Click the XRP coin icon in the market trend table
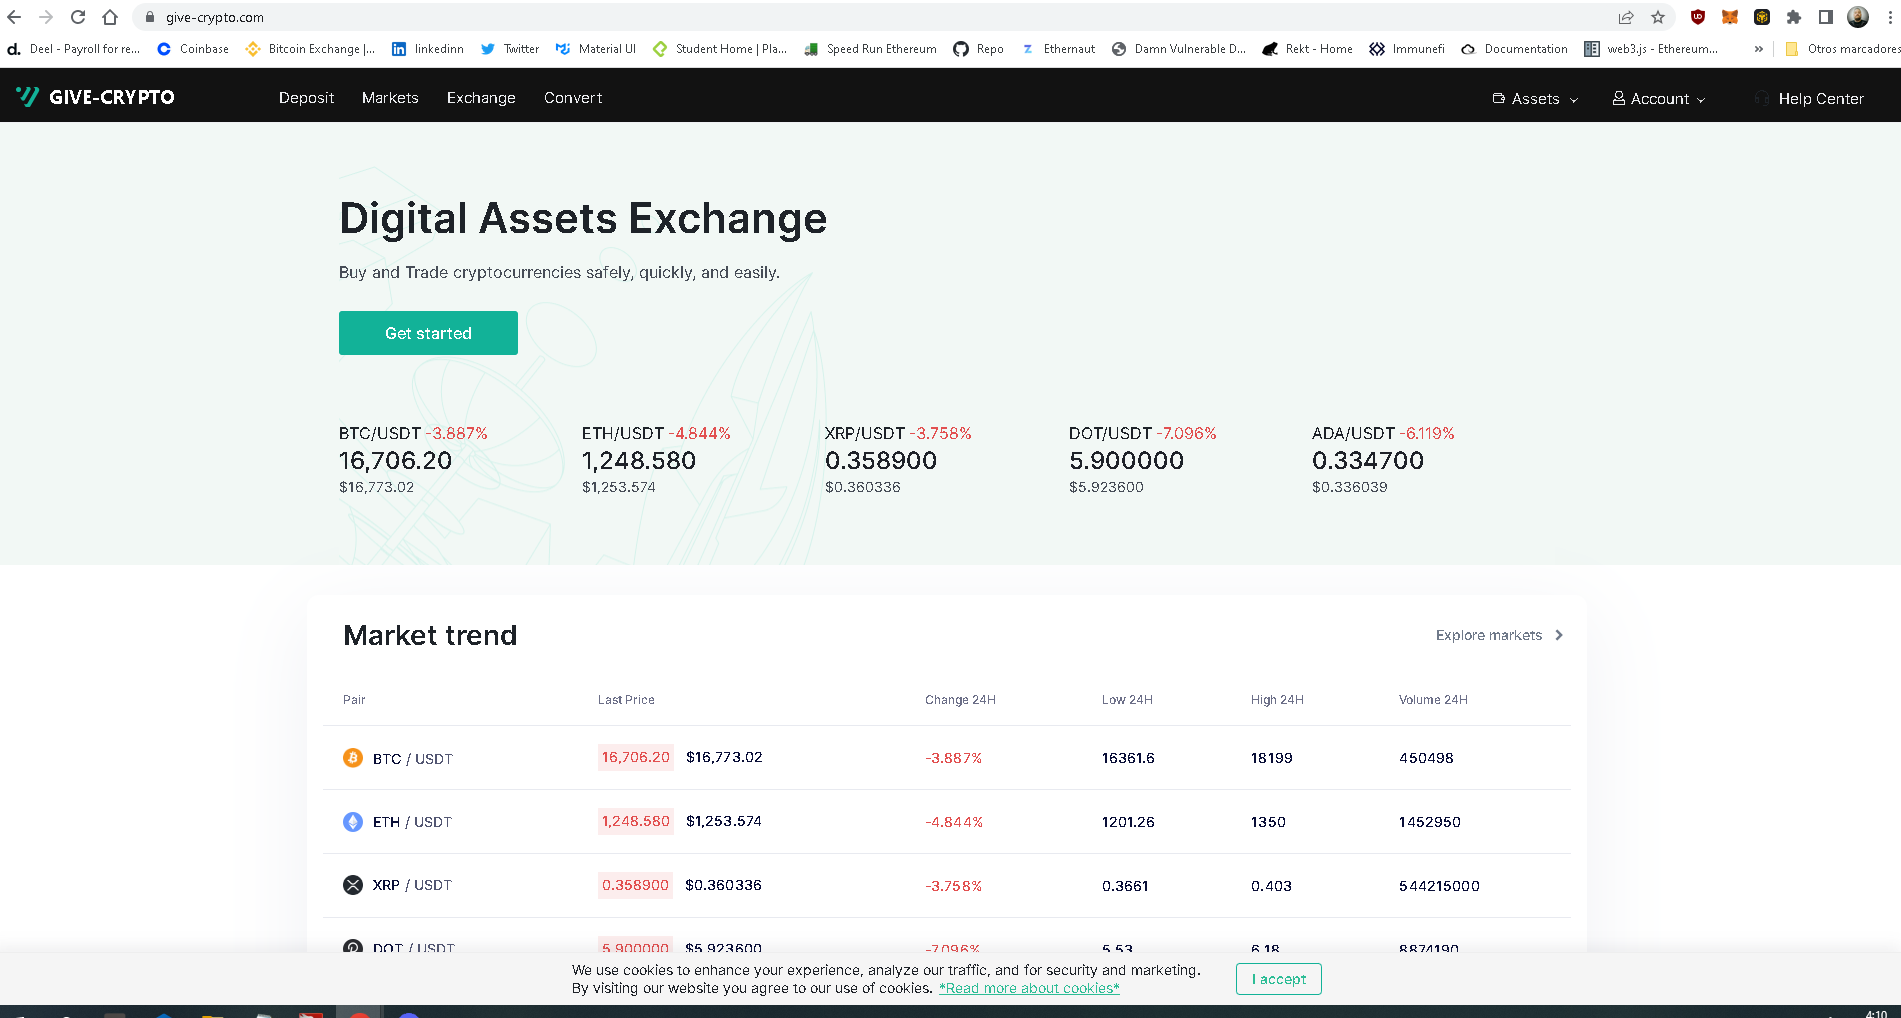1901x1018 pixels. (x=352, y=885)
